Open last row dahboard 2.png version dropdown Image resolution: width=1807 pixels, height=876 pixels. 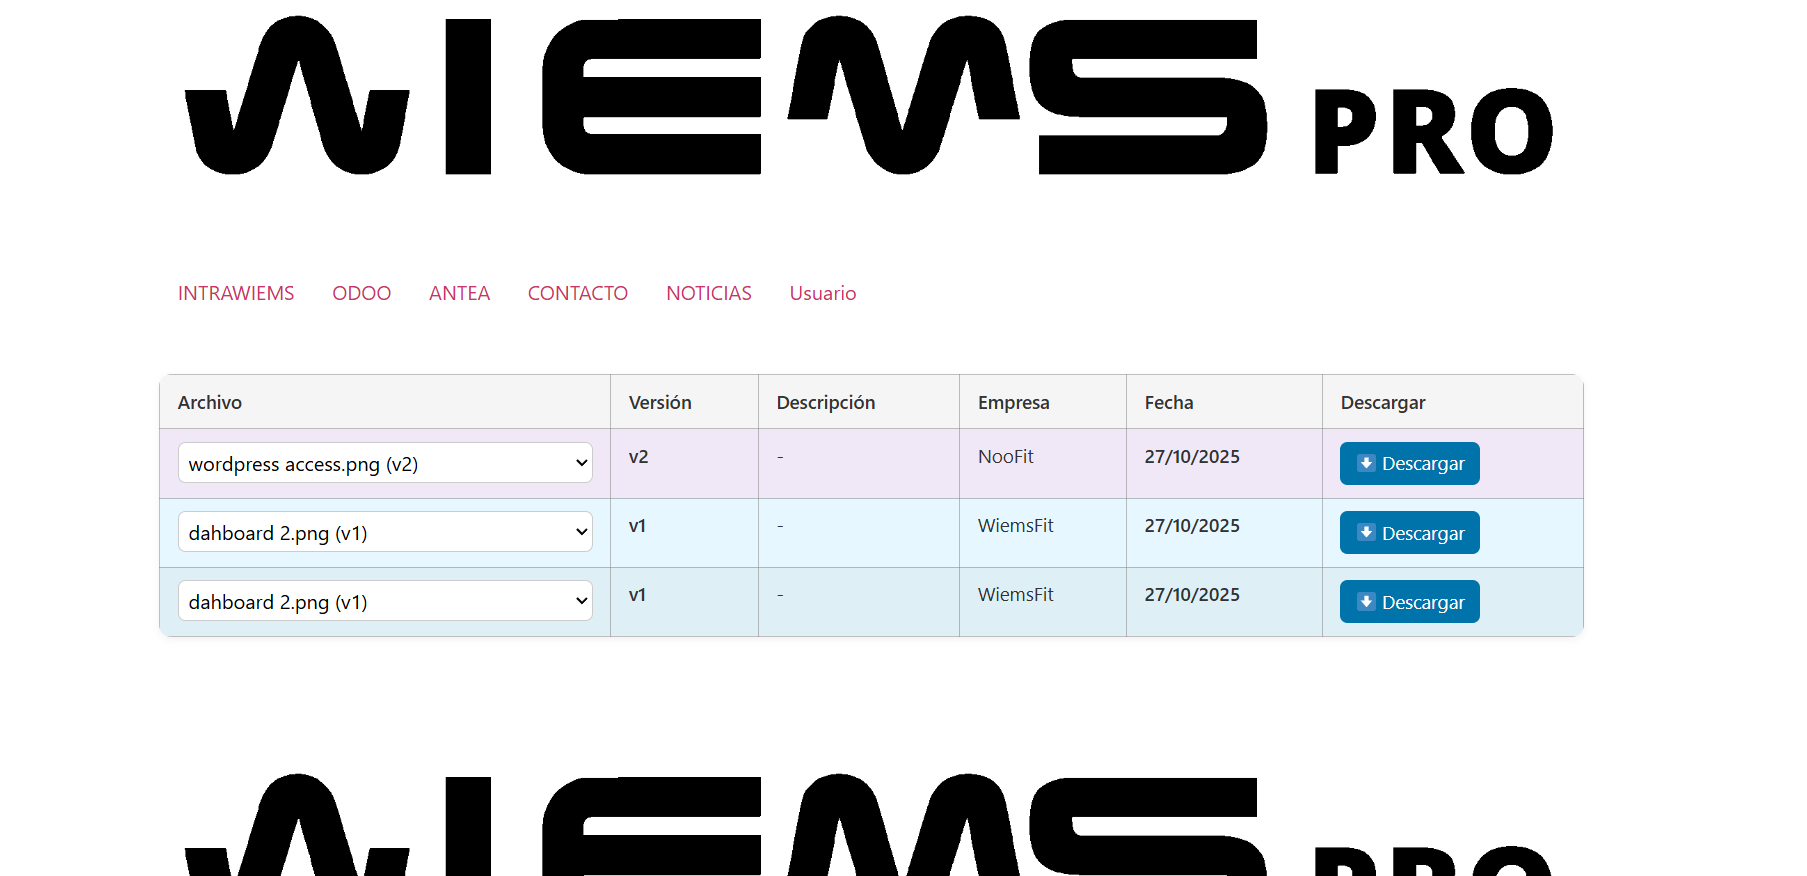tap(385, 602)
